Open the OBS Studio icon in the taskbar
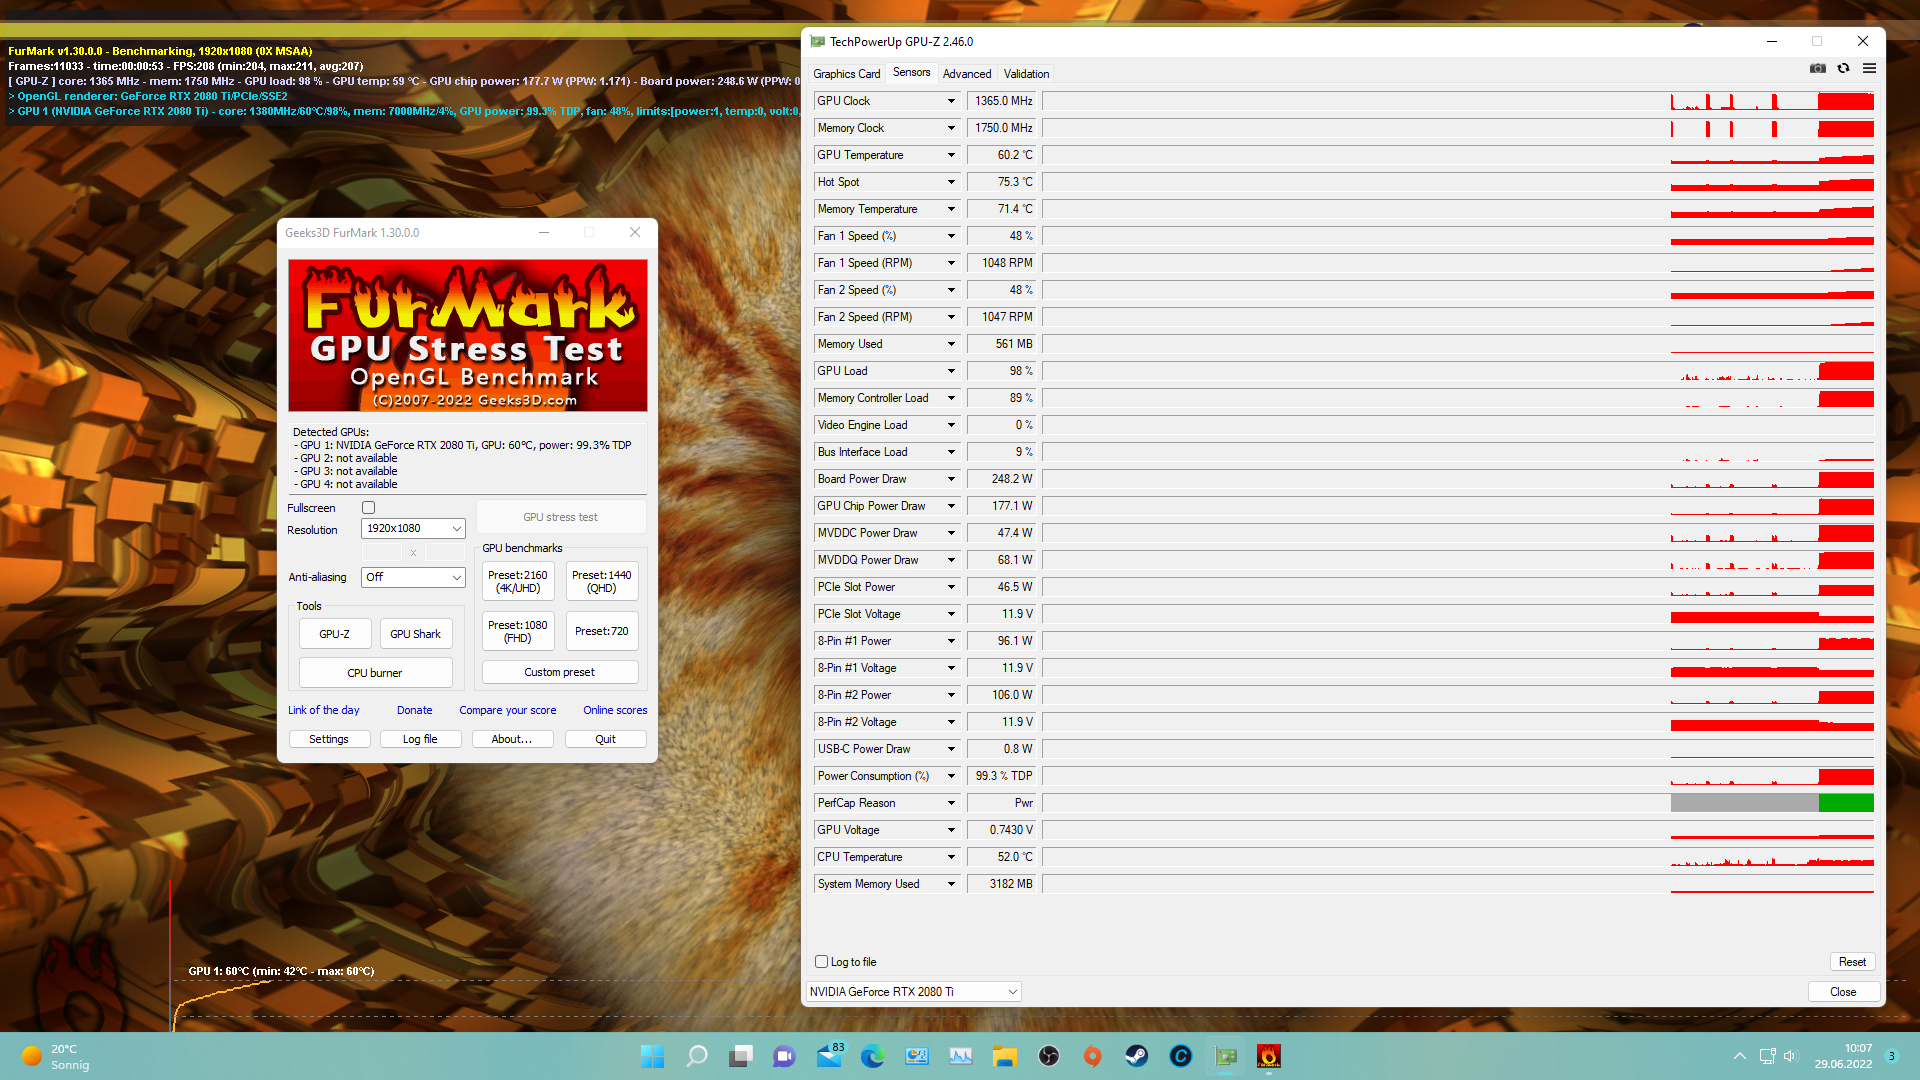Image resolution: width=1920 pixels, height=1080 pixels. [x=1048, y=1056]
